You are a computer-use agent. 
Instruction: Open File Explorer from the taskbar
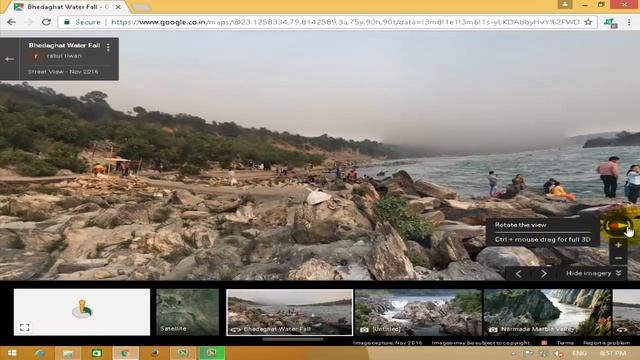[68, 353]
